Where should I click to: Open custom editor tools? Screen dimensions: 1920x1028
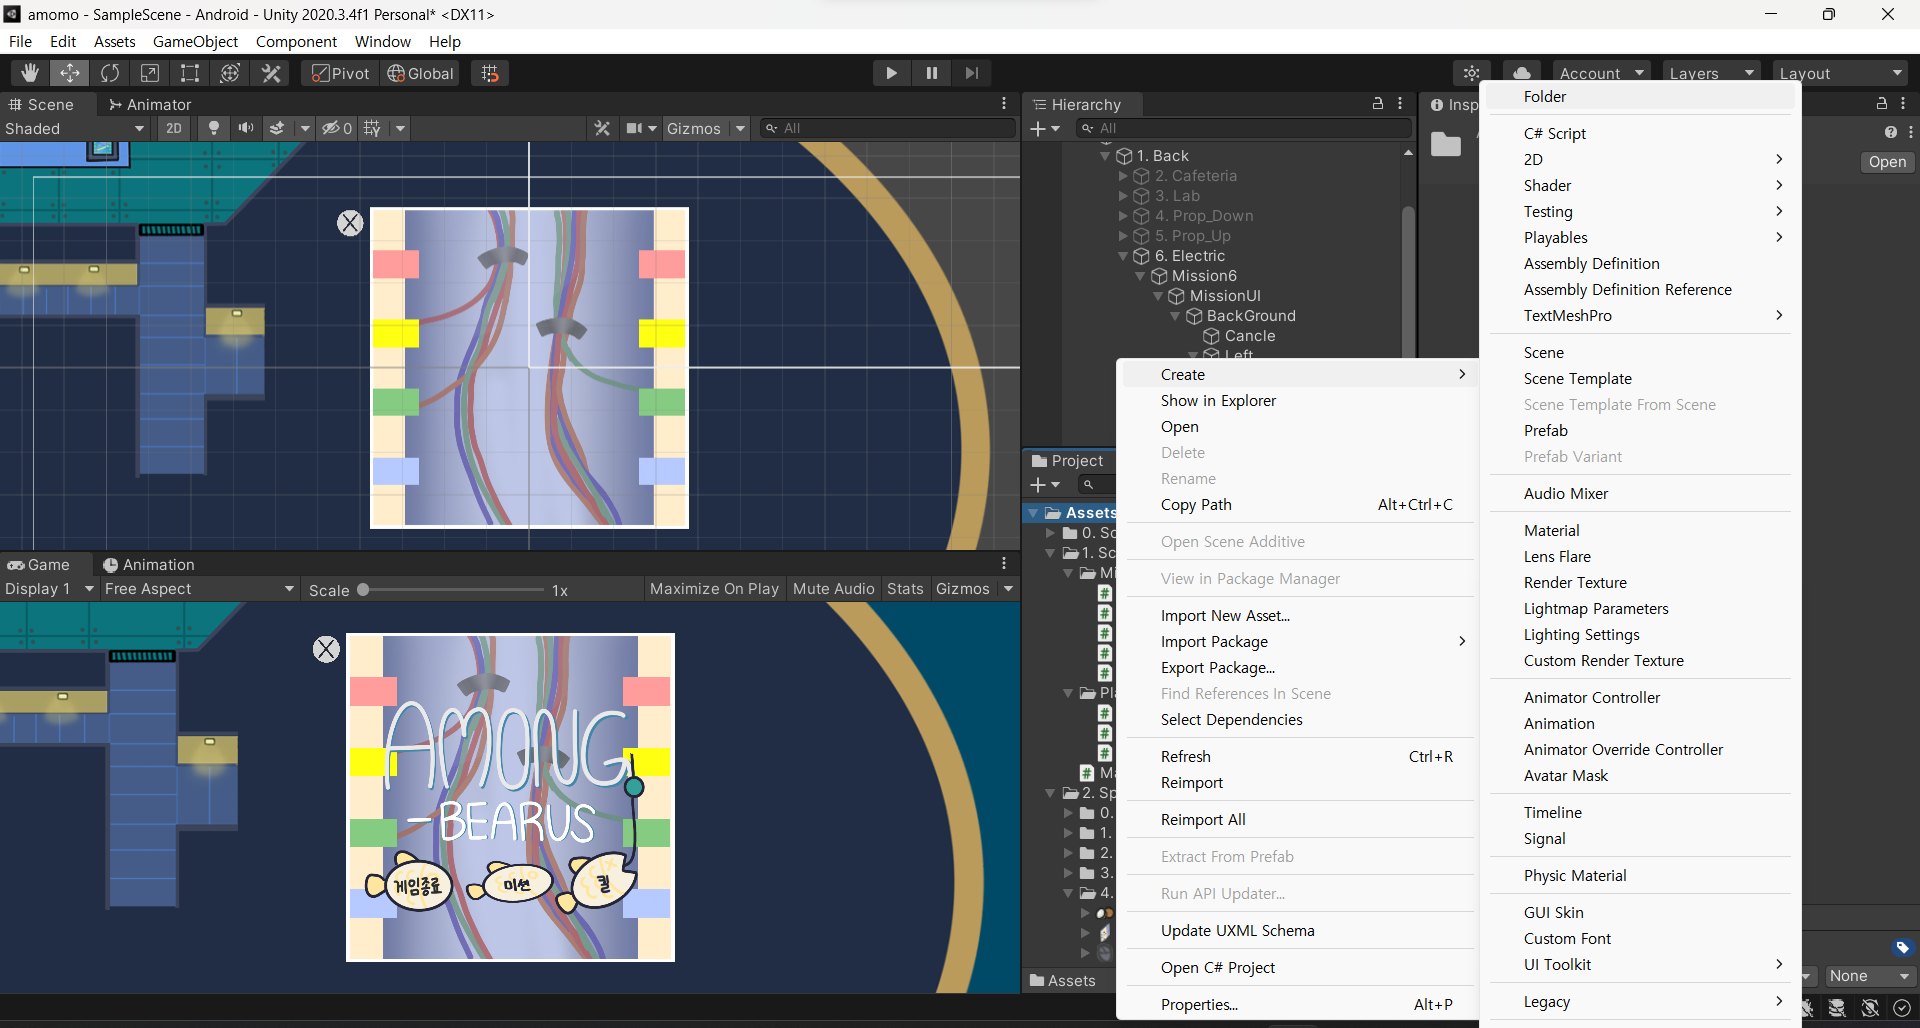coord(271,73)
